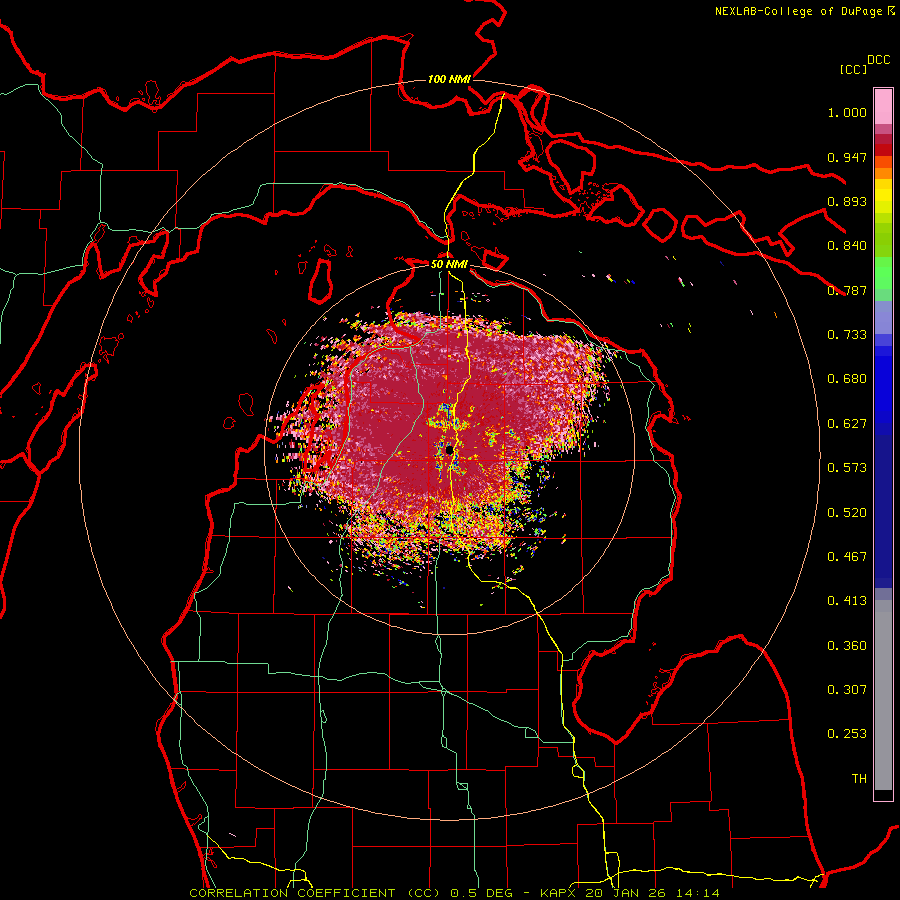Pick the gray lower color bar segment

point(883,695)
